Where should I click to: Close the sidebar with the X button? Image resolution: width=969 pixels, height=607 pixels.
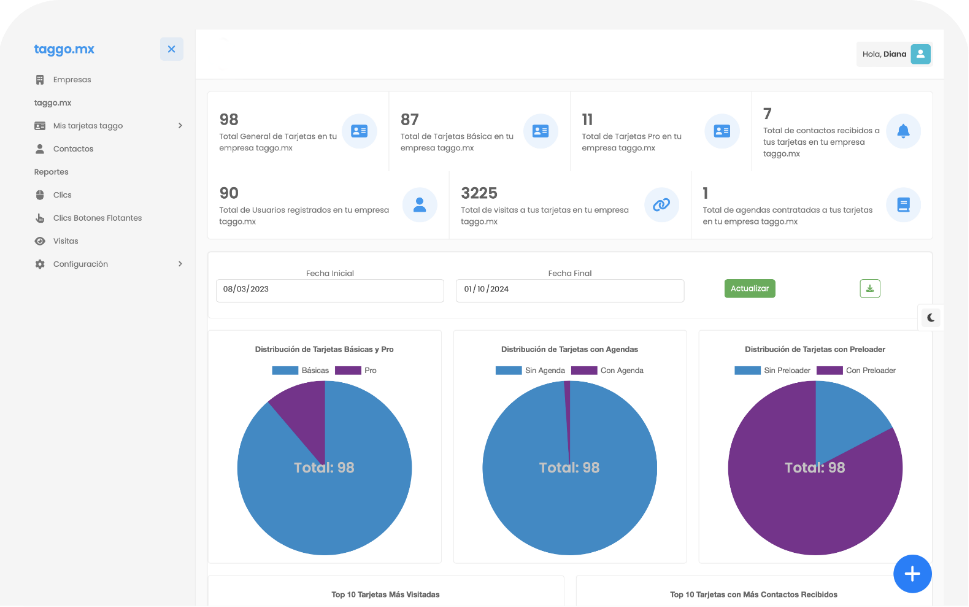click(x=171, y=49)
